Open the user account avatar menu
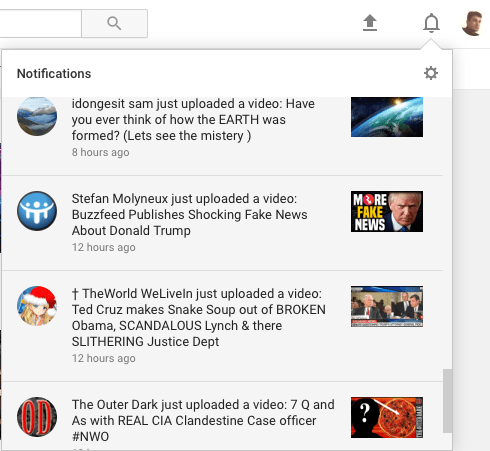 point(473,23)
